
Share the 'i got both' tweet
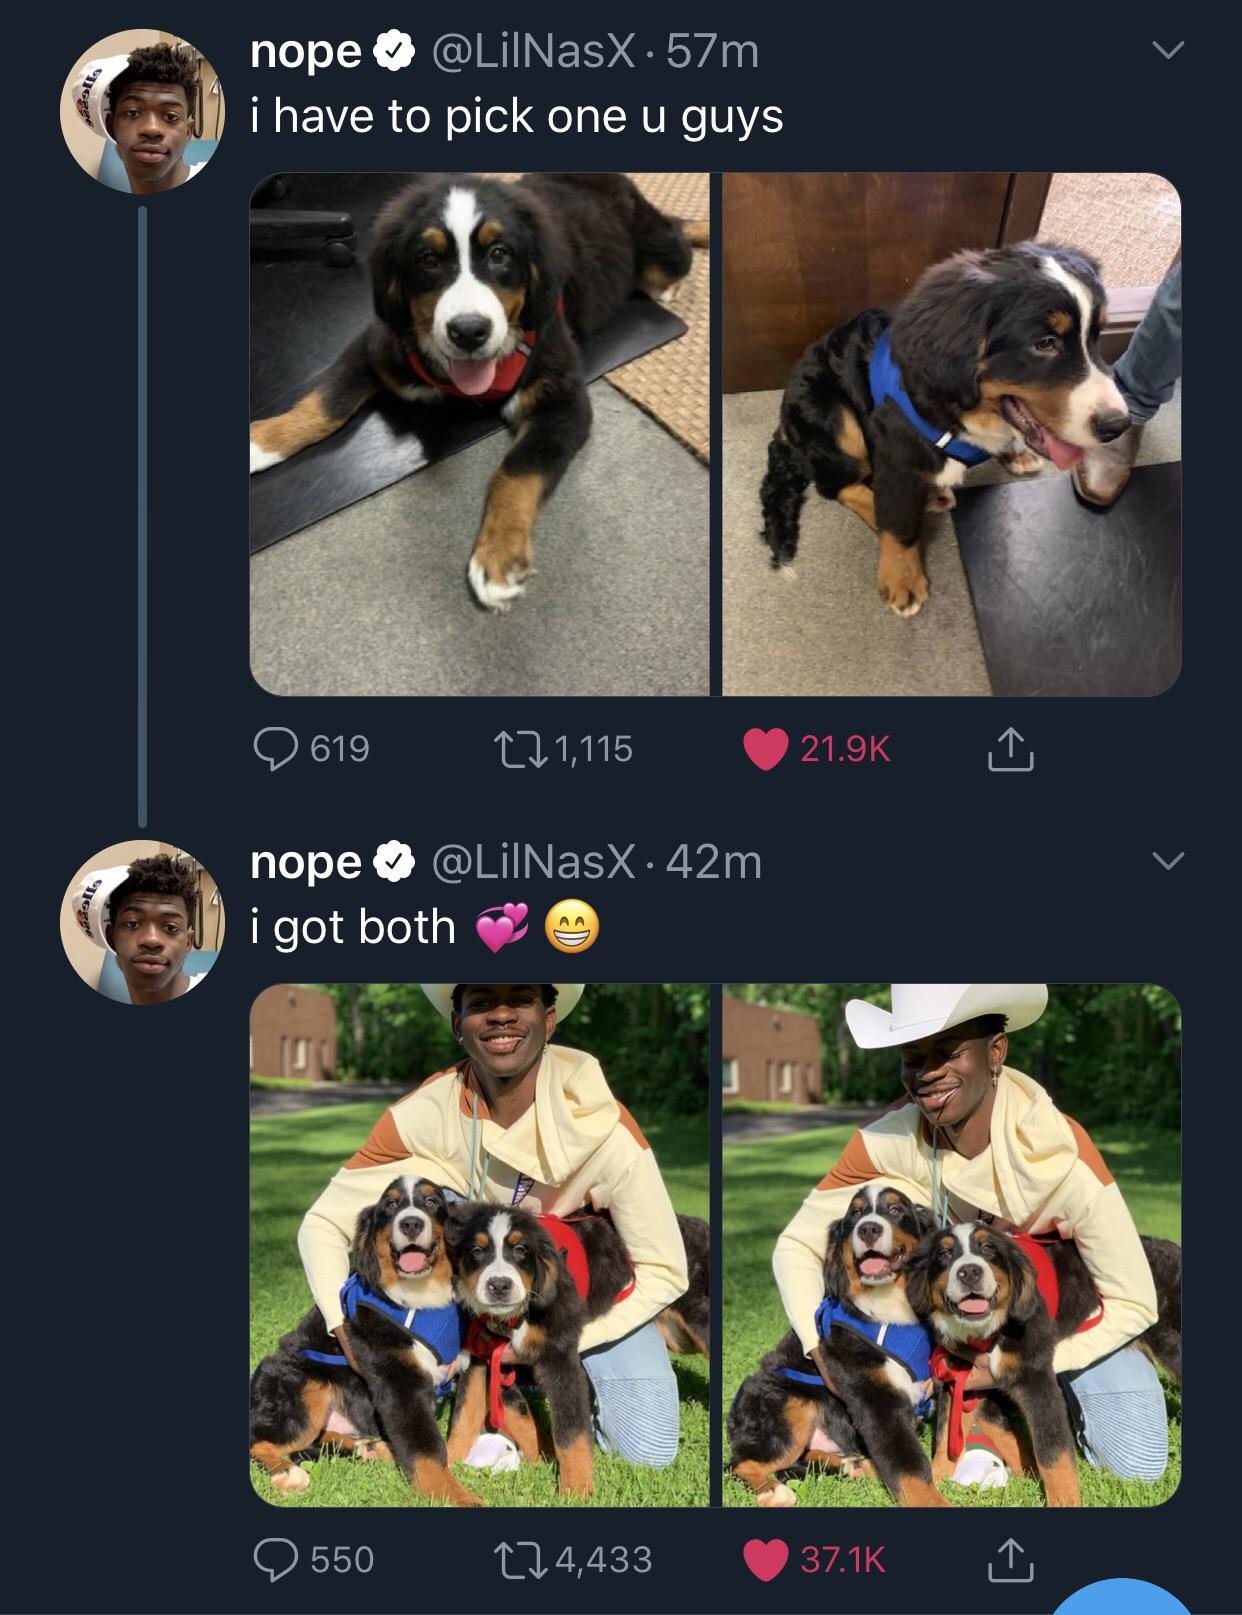pos(1010,1560)
